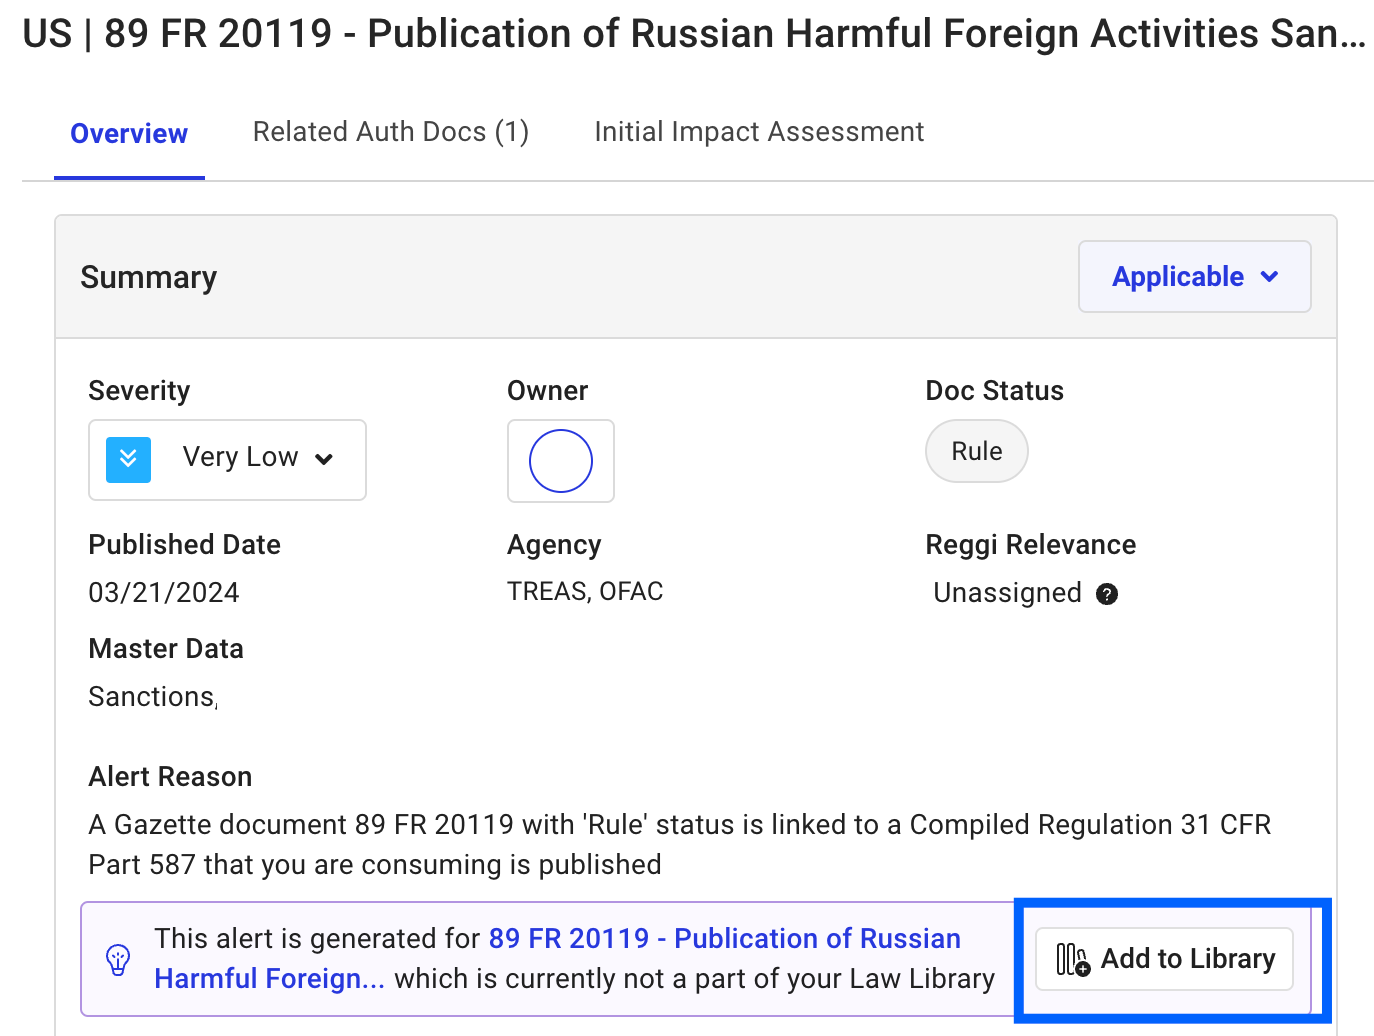The image size is (1374, 1036).
Task: Click the help question mark beside Unassigned
Action: (1106, 594)
